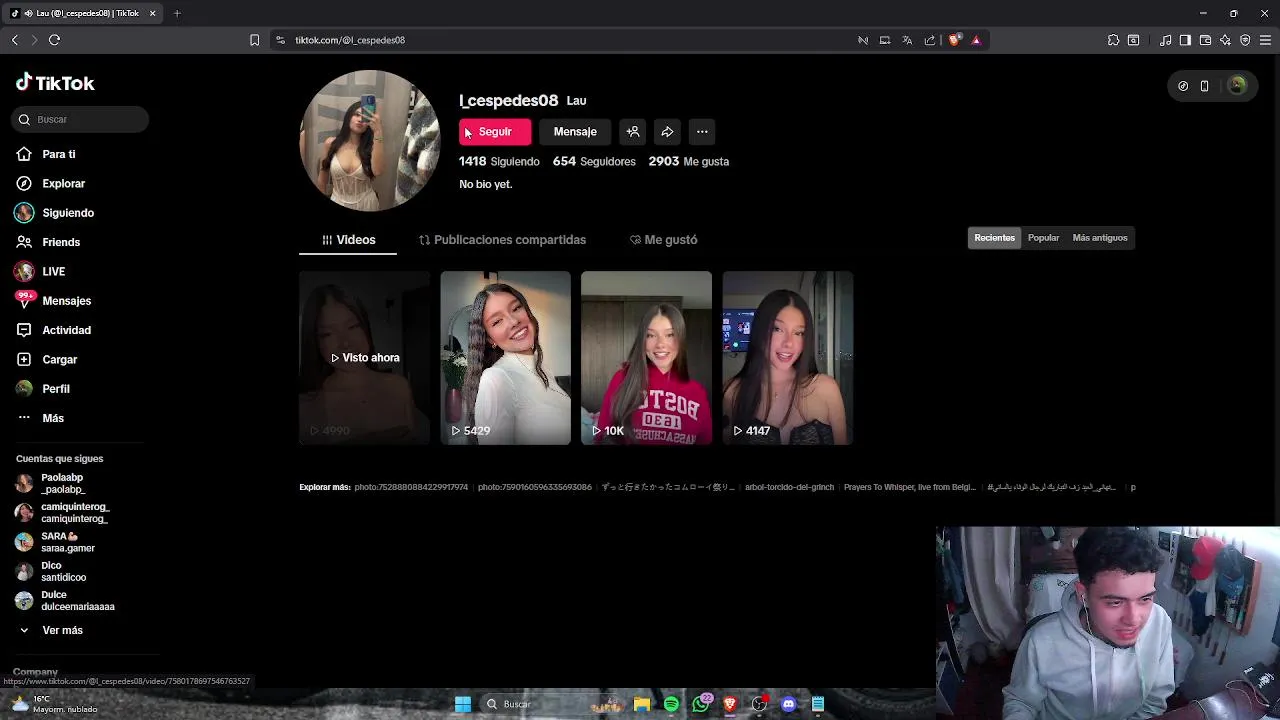The height and width of the screenshot is (720, 1280).
Task: Open the three-dot profile options menu
Action: pyautogui.click(x=702, y=132)
